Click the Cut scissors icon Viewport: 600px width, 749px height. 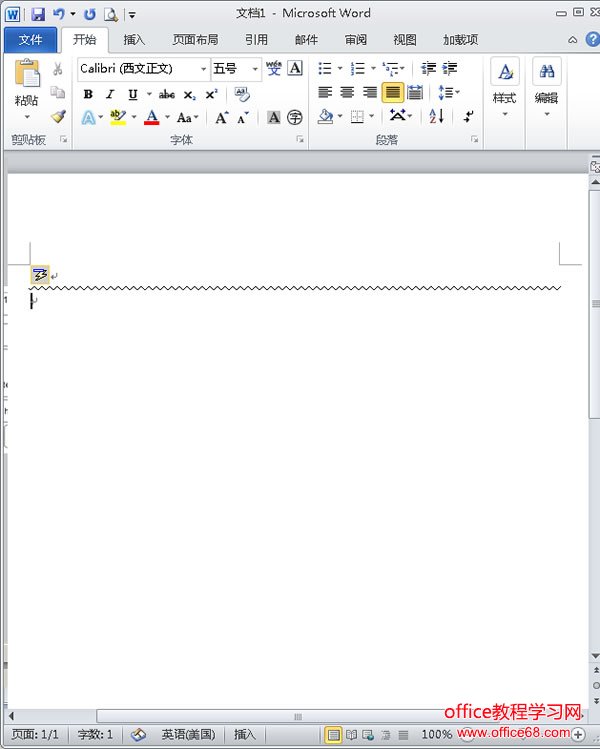point(58,69)
